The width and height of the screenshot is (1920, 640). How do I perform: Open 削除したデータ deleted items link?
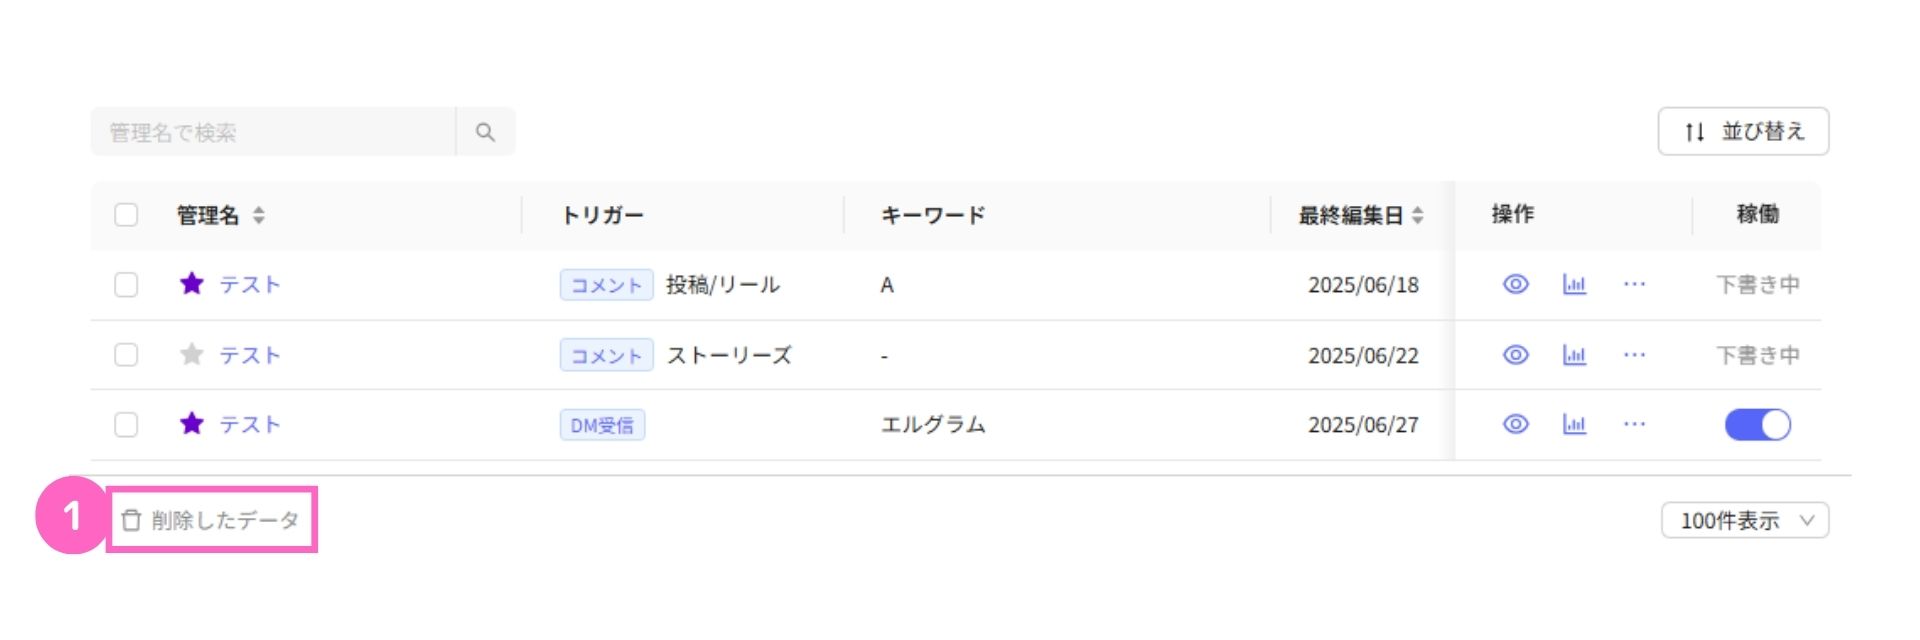point(211,520)
